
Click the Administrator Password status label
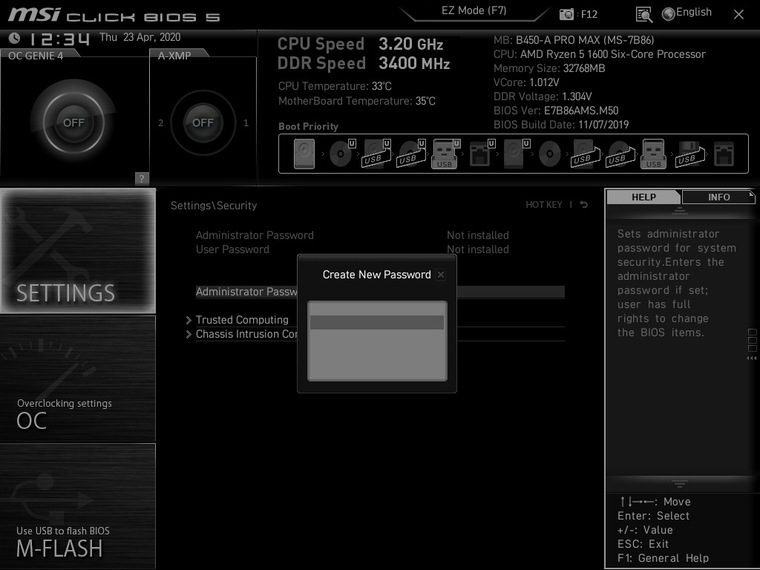pyautogui.click(x=254, y=235)
